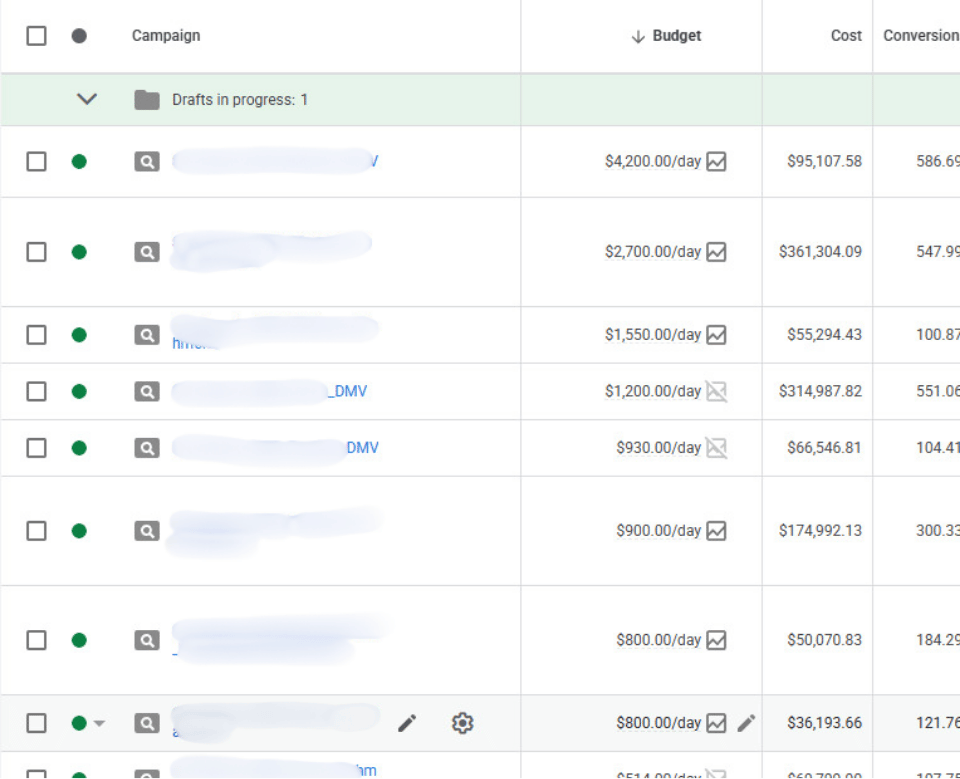The height and width of the screenshot is (779, 960).
Task: Click search campaign type icon in $900.00/day row
Action: coord(147,531)
